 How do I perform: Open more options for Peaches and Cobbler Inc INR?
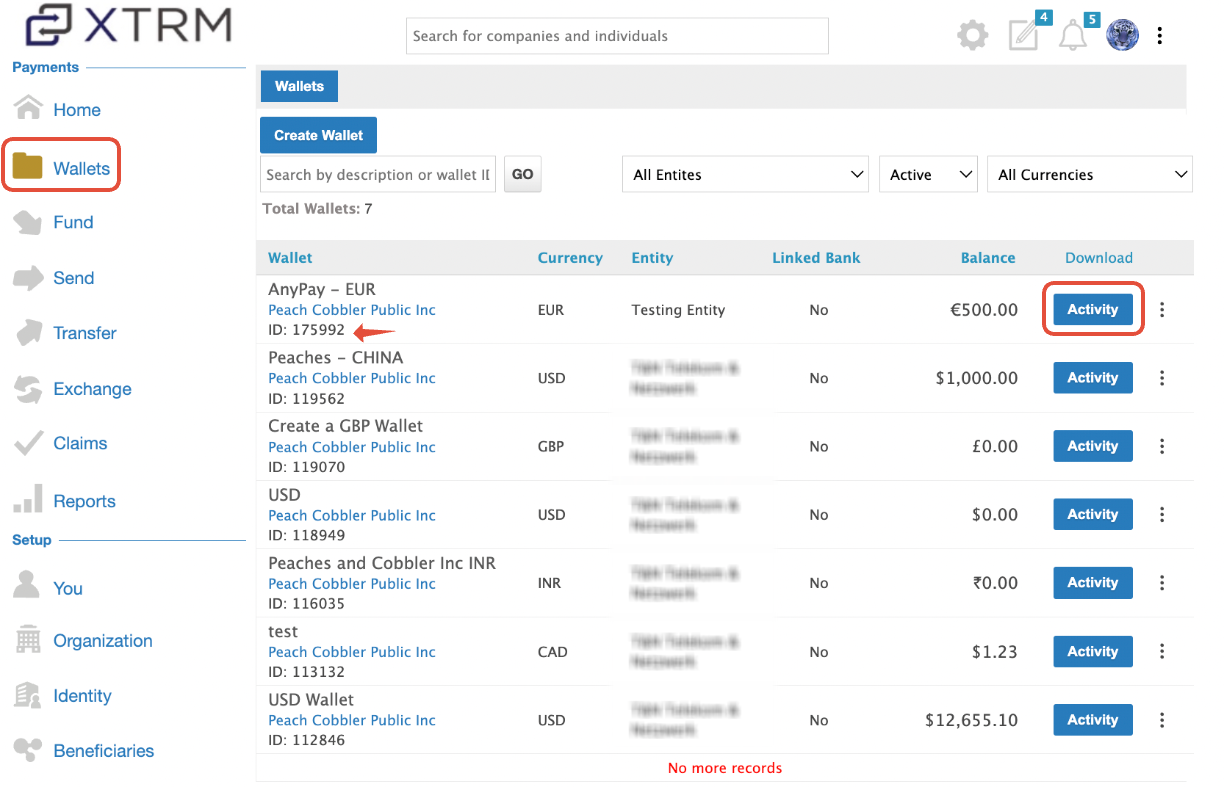1162,583
